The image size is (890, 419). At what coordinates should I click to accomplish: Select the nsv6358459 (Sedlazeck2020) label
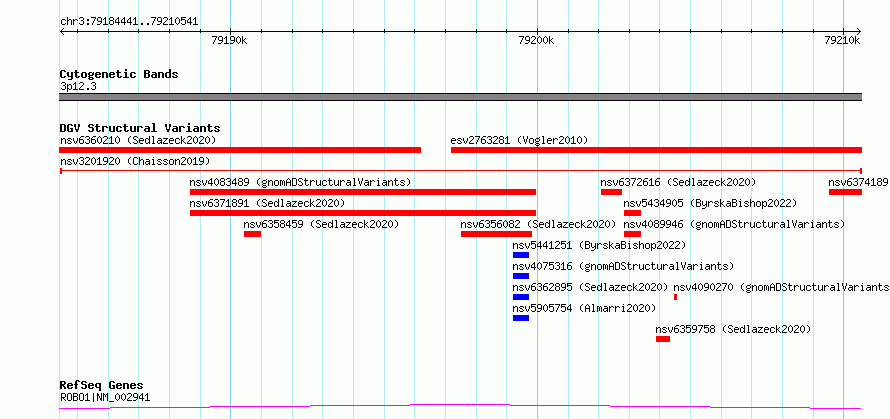(x=321, y=224)
